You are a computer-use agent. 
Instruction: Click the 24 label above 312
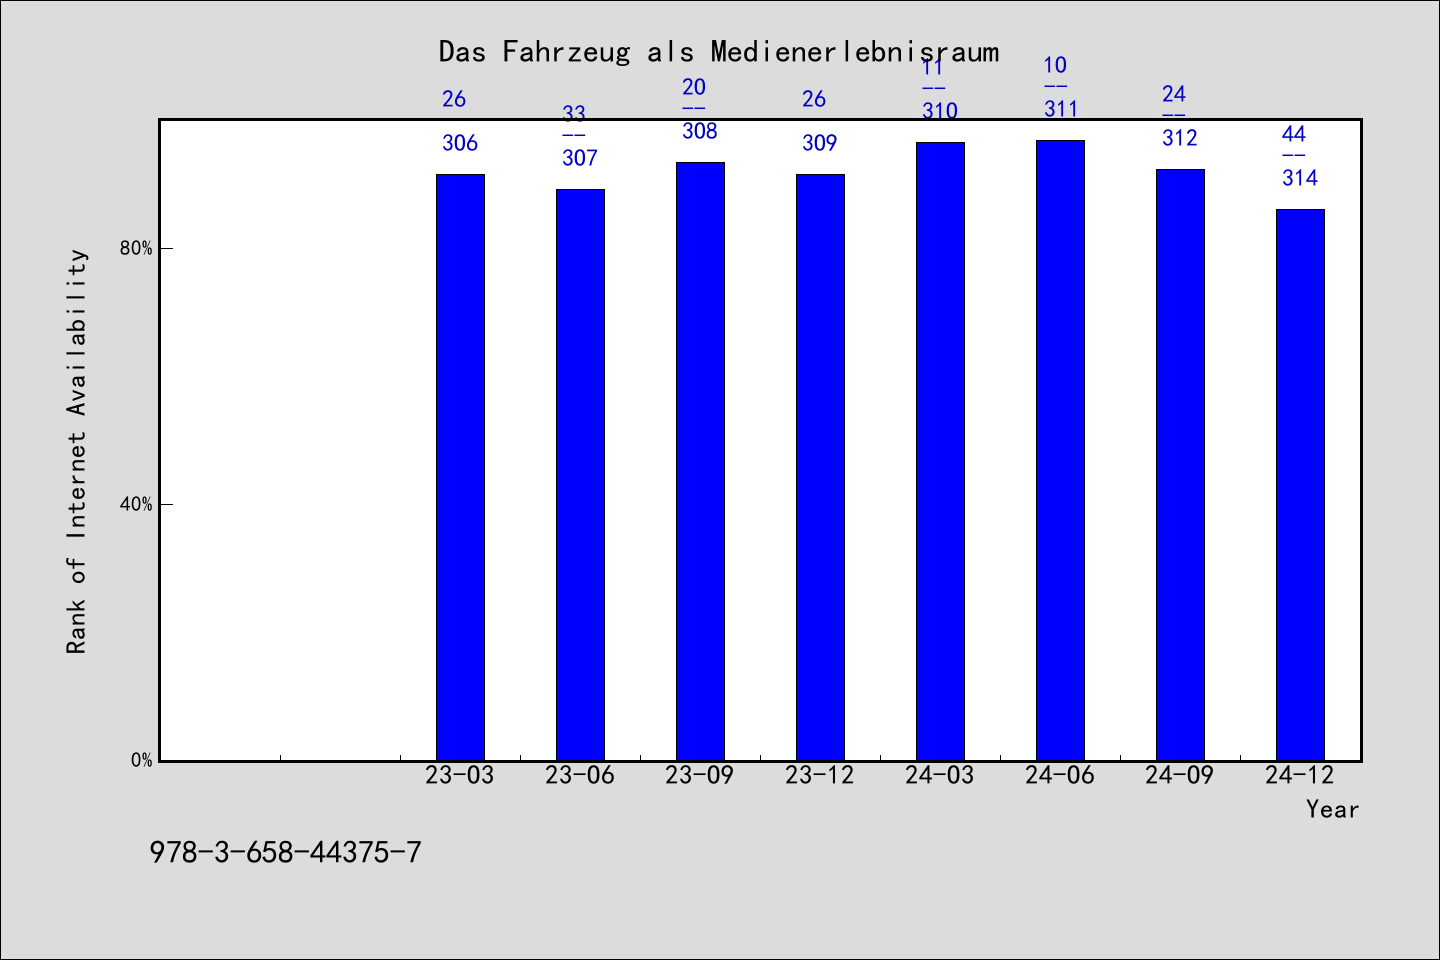point(1174,94)
